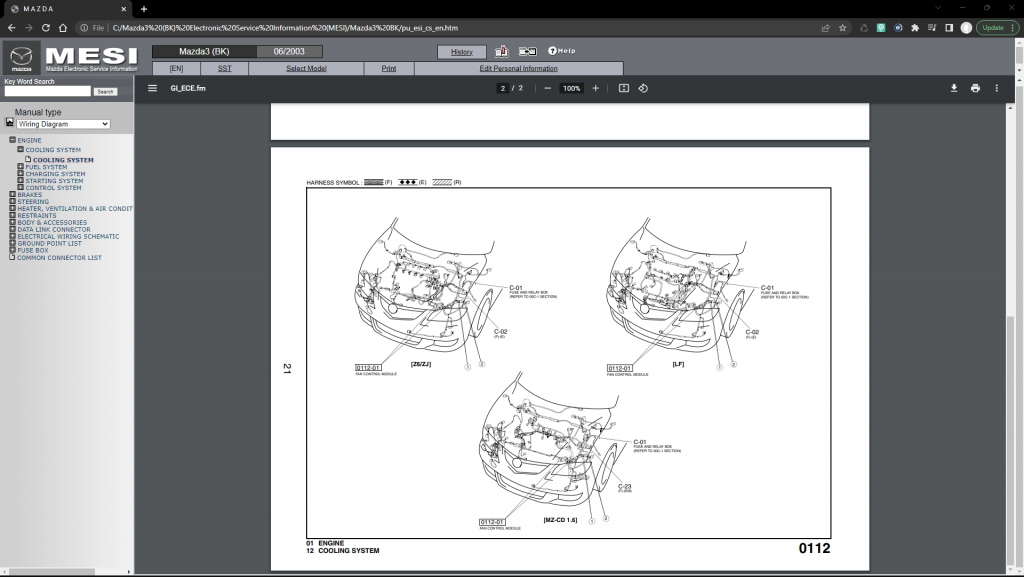
Task: Rotate the PDF counterclockwise
Action: 643,88
